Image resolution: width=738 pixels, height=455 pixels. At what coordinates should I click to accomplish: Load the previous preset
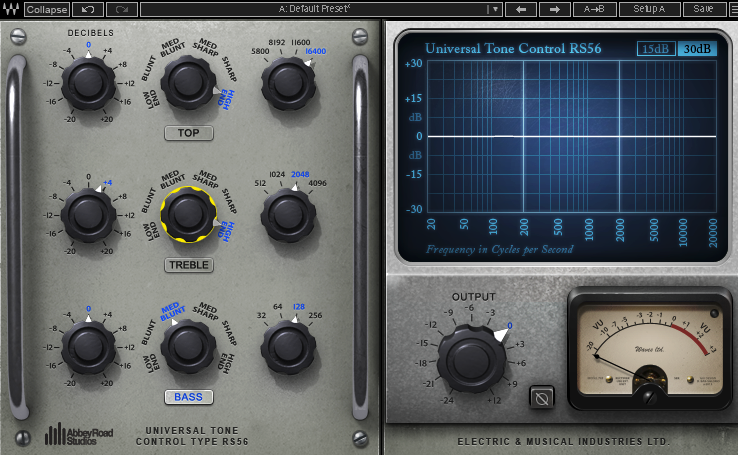click(521, 9)
